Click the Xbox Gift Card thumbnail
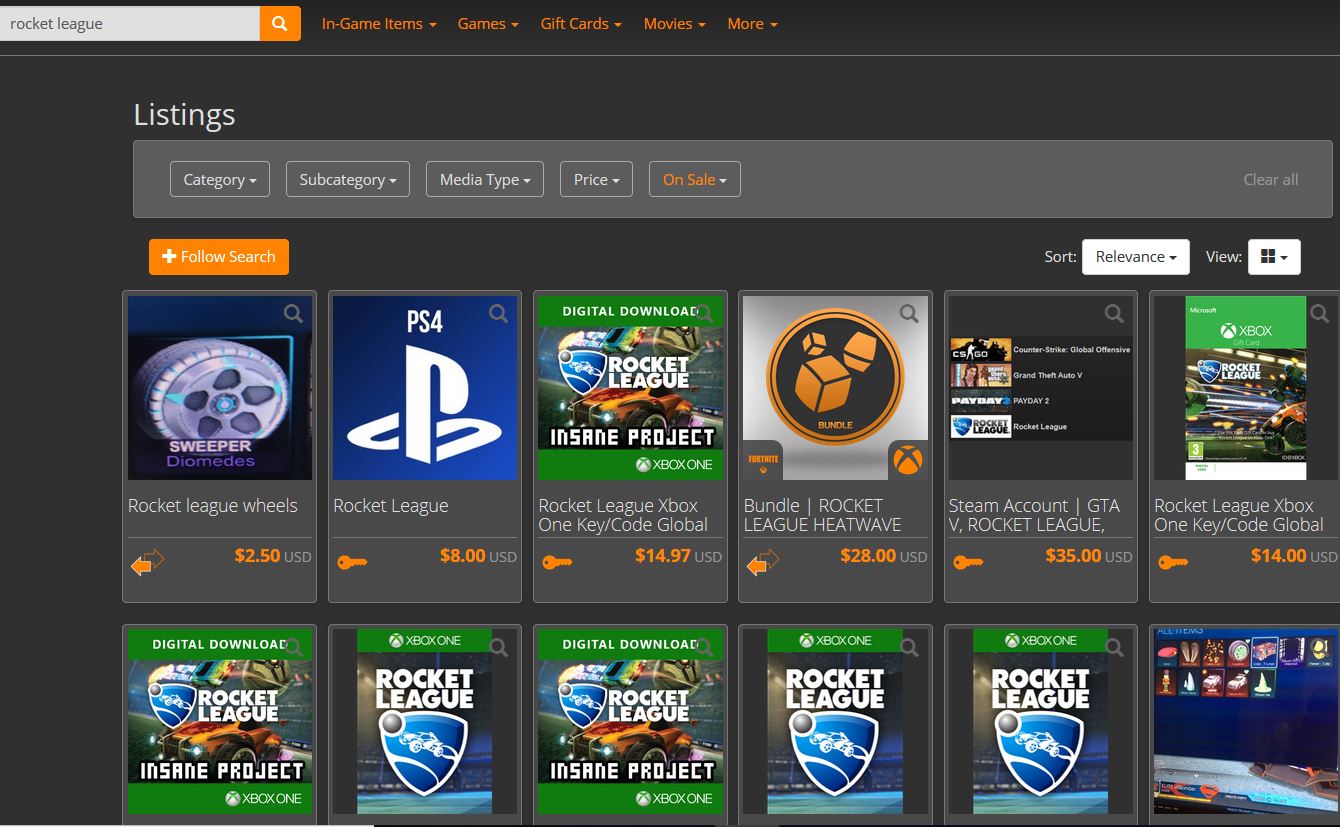This screenshot has height=827, width=1340. click(1246, 388)
